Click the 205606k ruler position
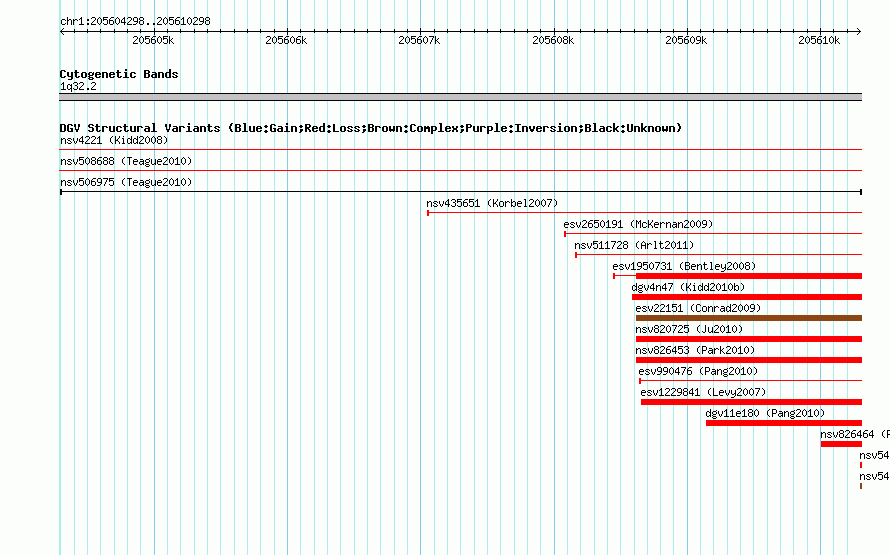Screen dimensions: 890x555 286,40
